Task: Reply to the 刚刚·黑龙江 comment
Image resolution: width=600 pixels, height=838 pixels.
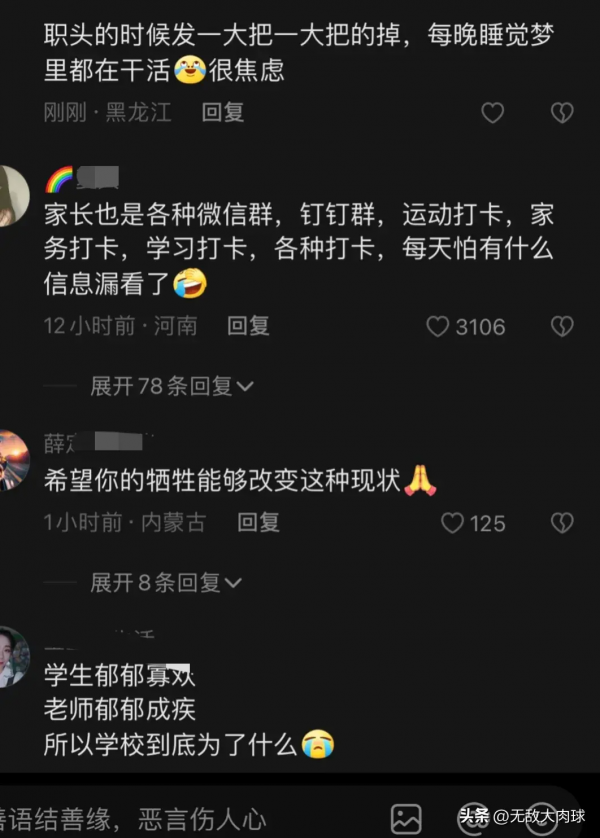Action: (223, 113)
